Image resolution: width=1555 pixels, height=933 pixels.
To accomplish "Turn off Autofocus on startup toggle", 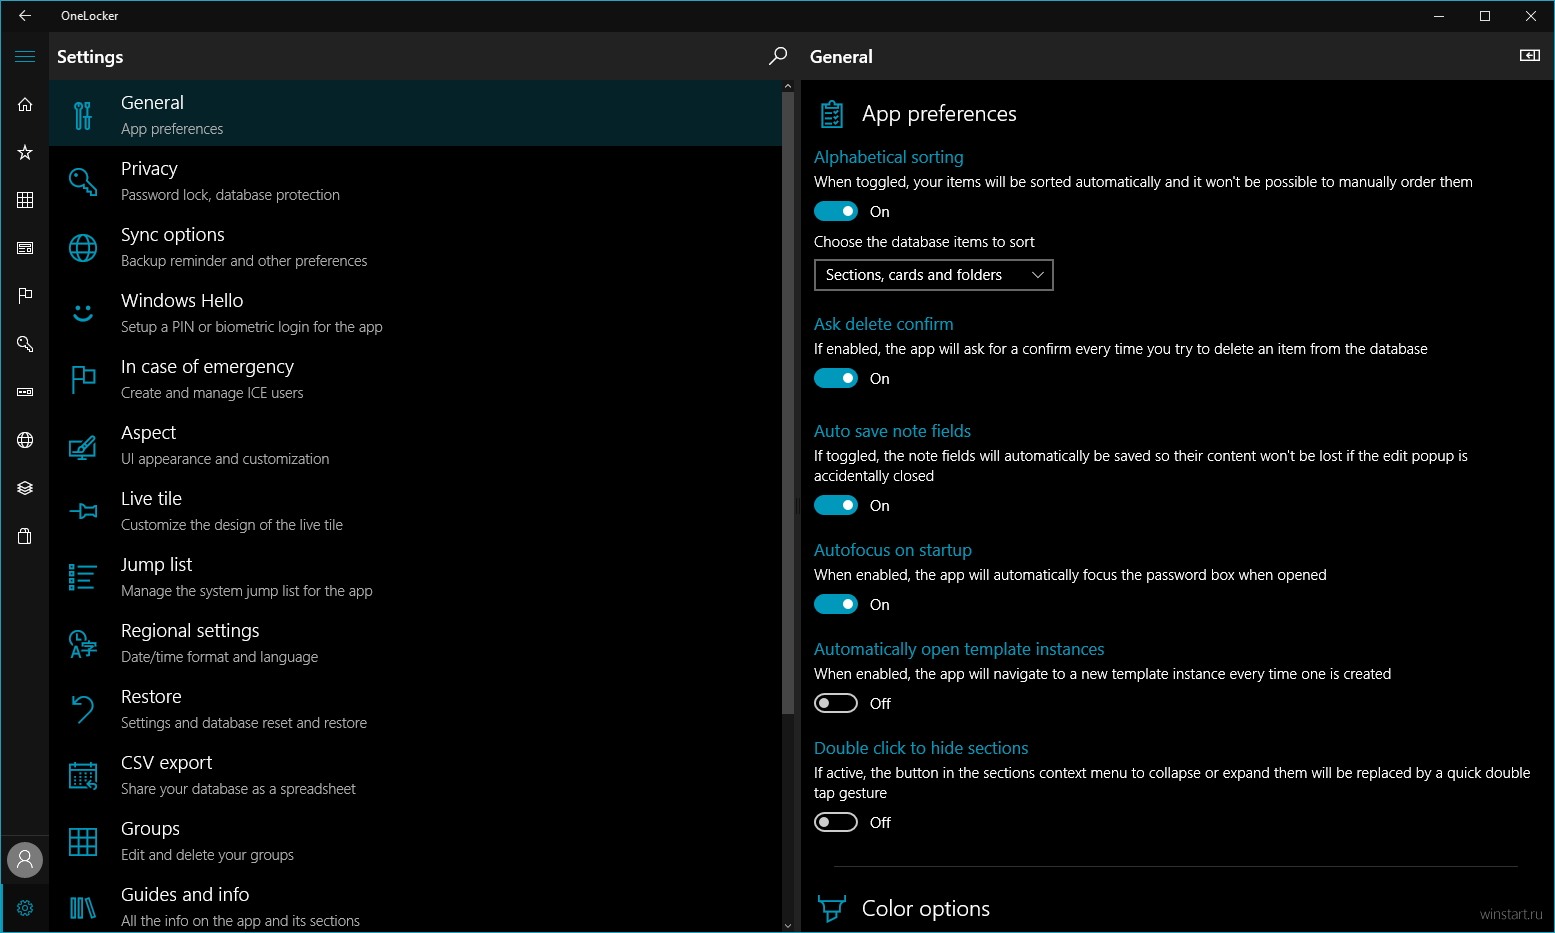I will pos(836,604).
